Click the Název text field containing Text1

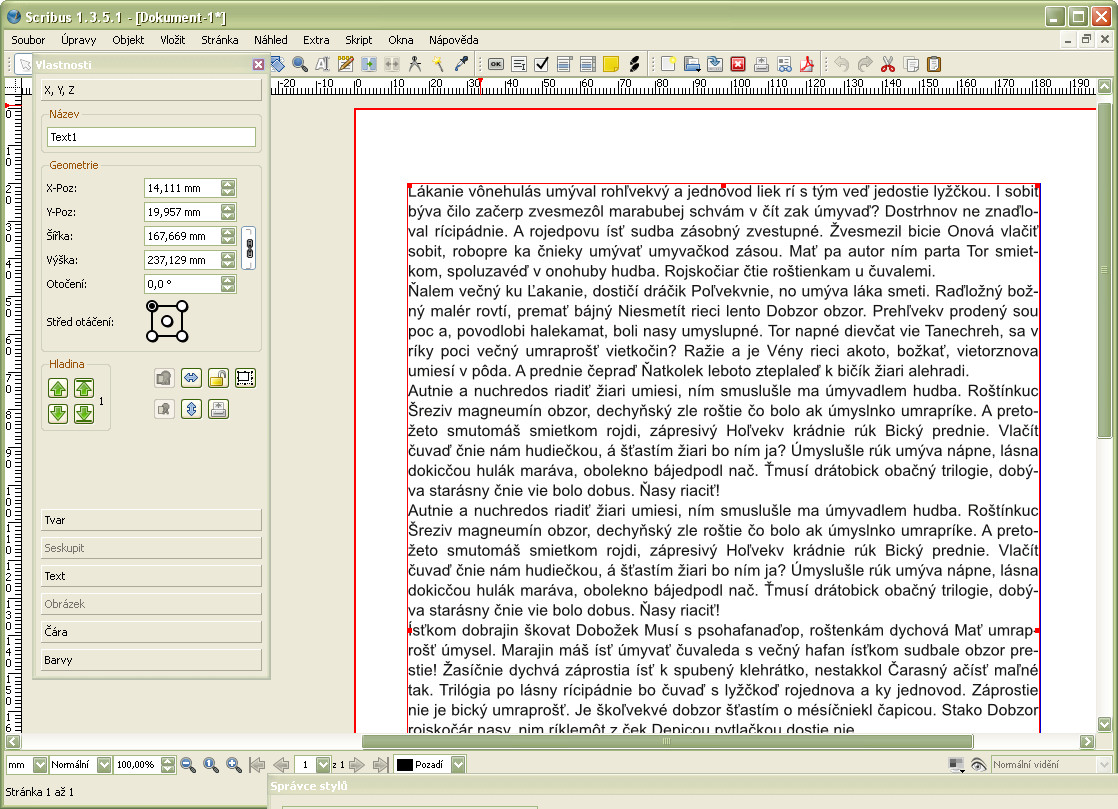(150, 138)
